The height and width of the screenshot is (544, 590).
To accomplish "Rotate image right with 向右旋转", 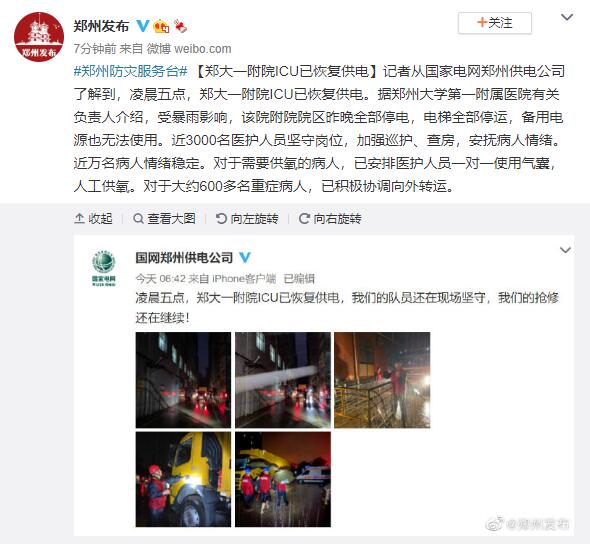I will (330, 219).
